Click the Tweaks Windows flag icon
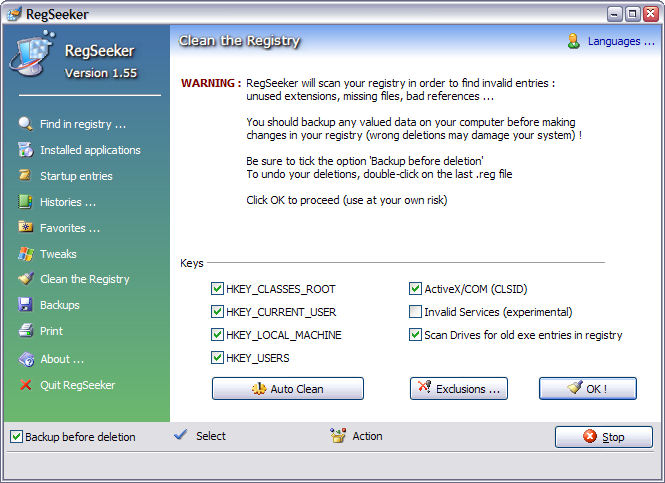 [x=26, y=254]
